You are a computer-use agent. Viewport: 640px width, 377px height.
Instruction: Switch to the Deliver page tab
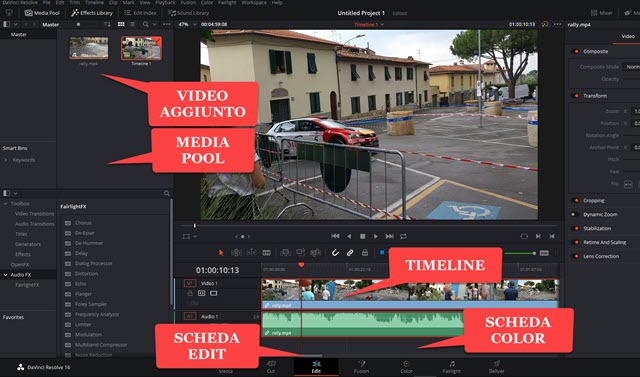496,367
